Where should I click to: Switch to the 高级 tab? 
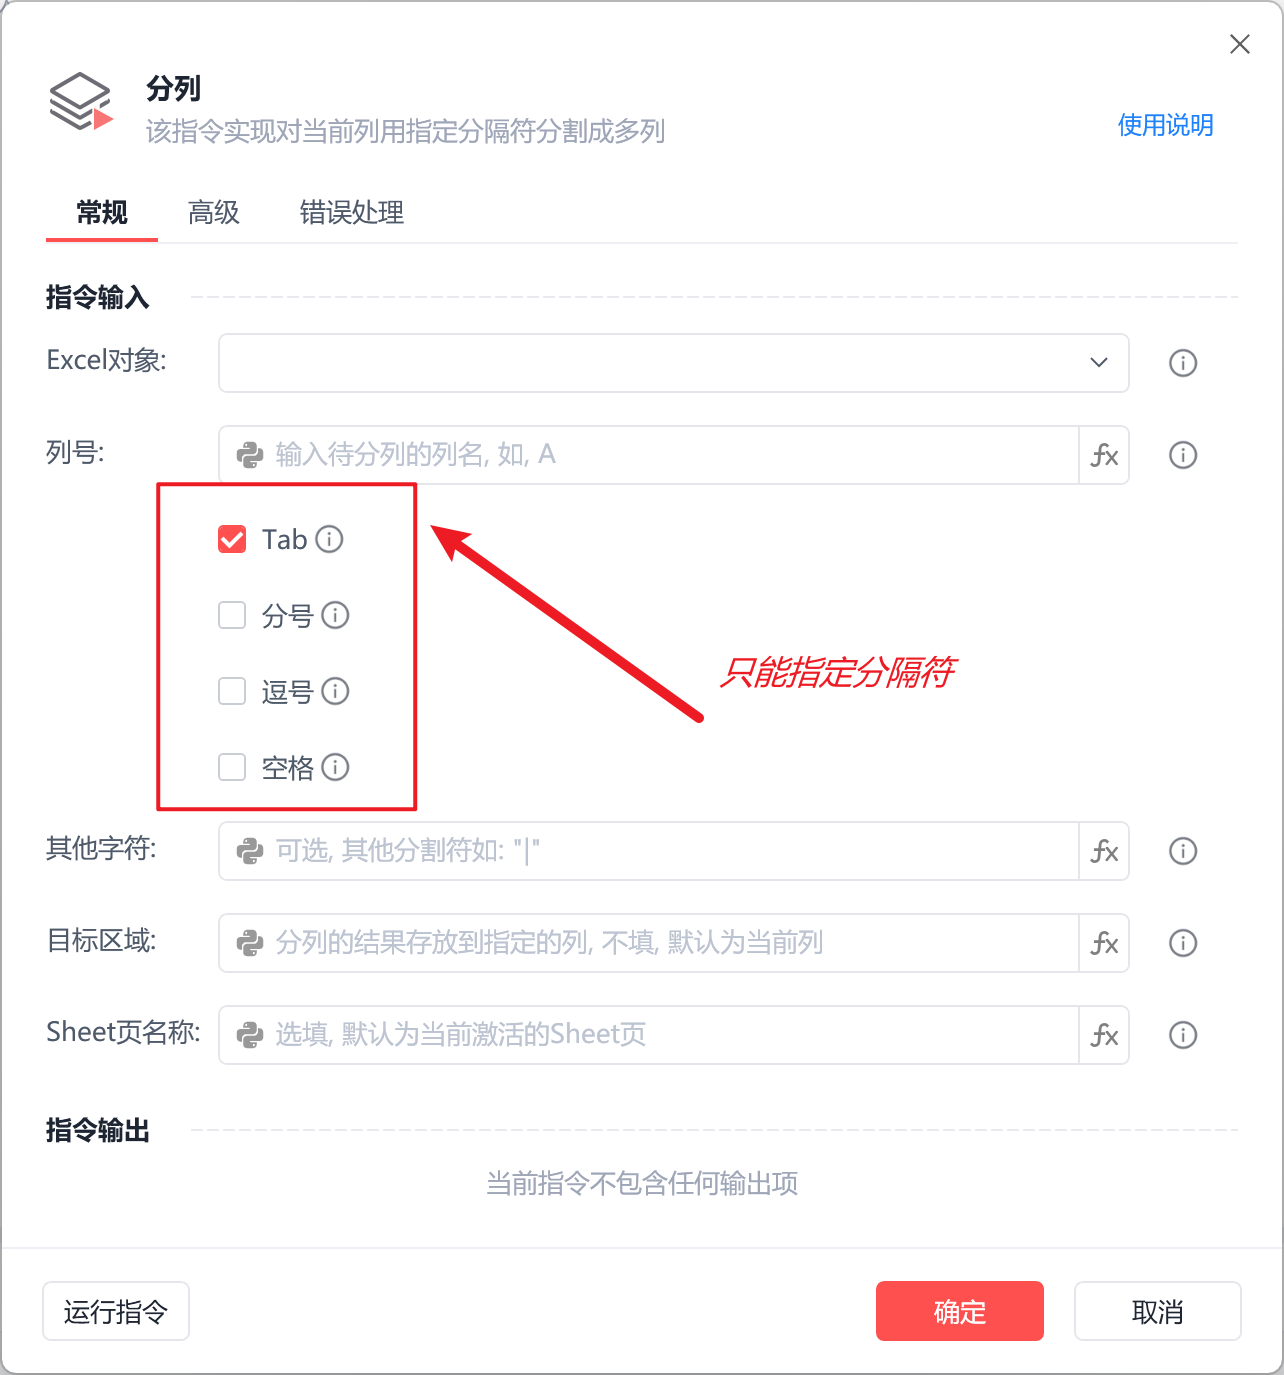point(214,212)
